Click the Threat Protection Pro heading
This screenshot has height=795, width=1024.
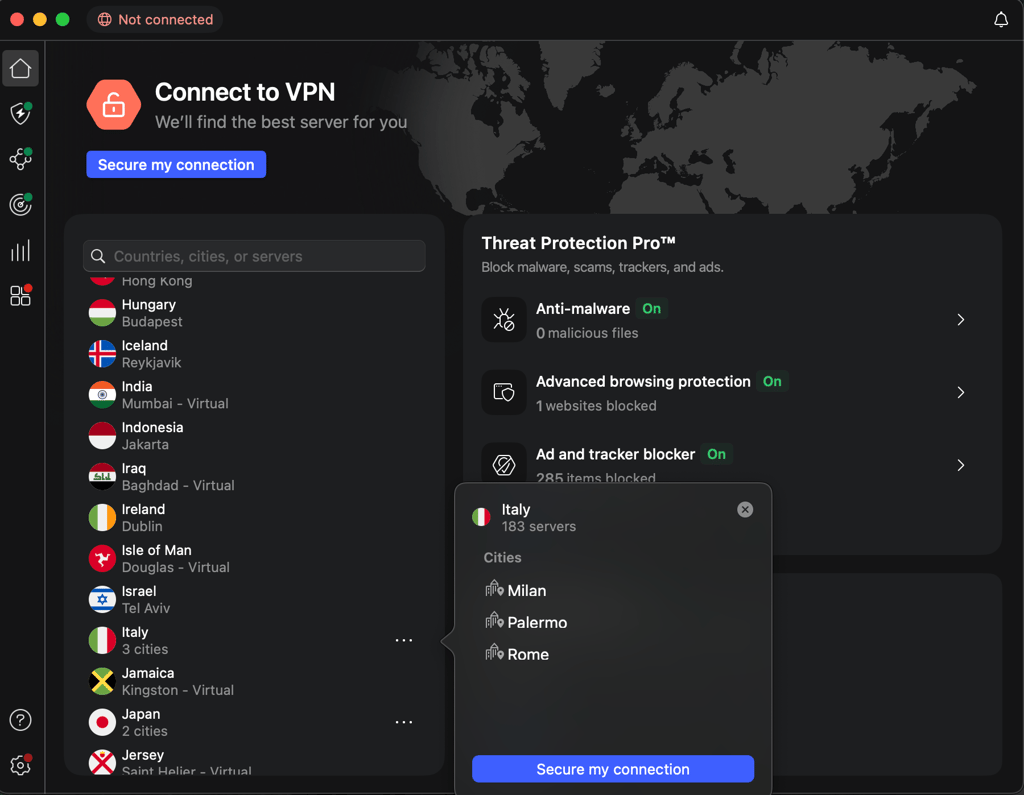click(578, 243)
